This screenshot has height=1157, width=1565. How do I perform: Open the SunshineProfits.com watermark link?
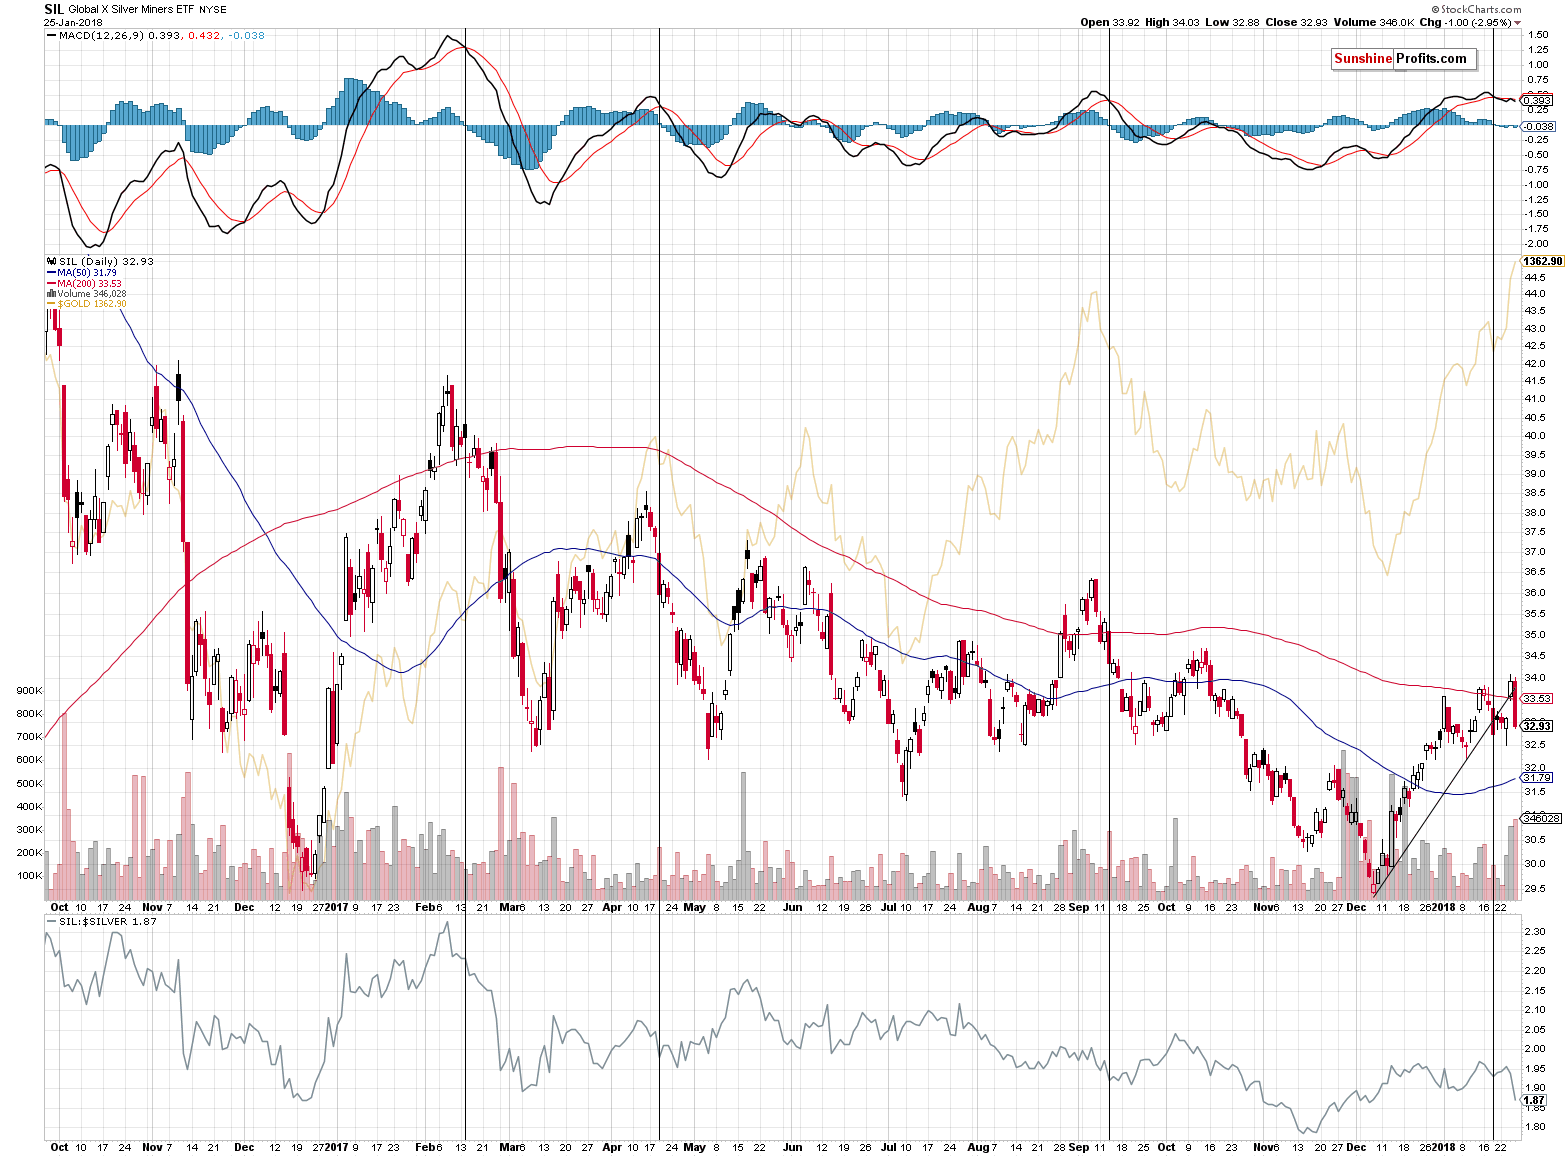(x=1400, y=59)
